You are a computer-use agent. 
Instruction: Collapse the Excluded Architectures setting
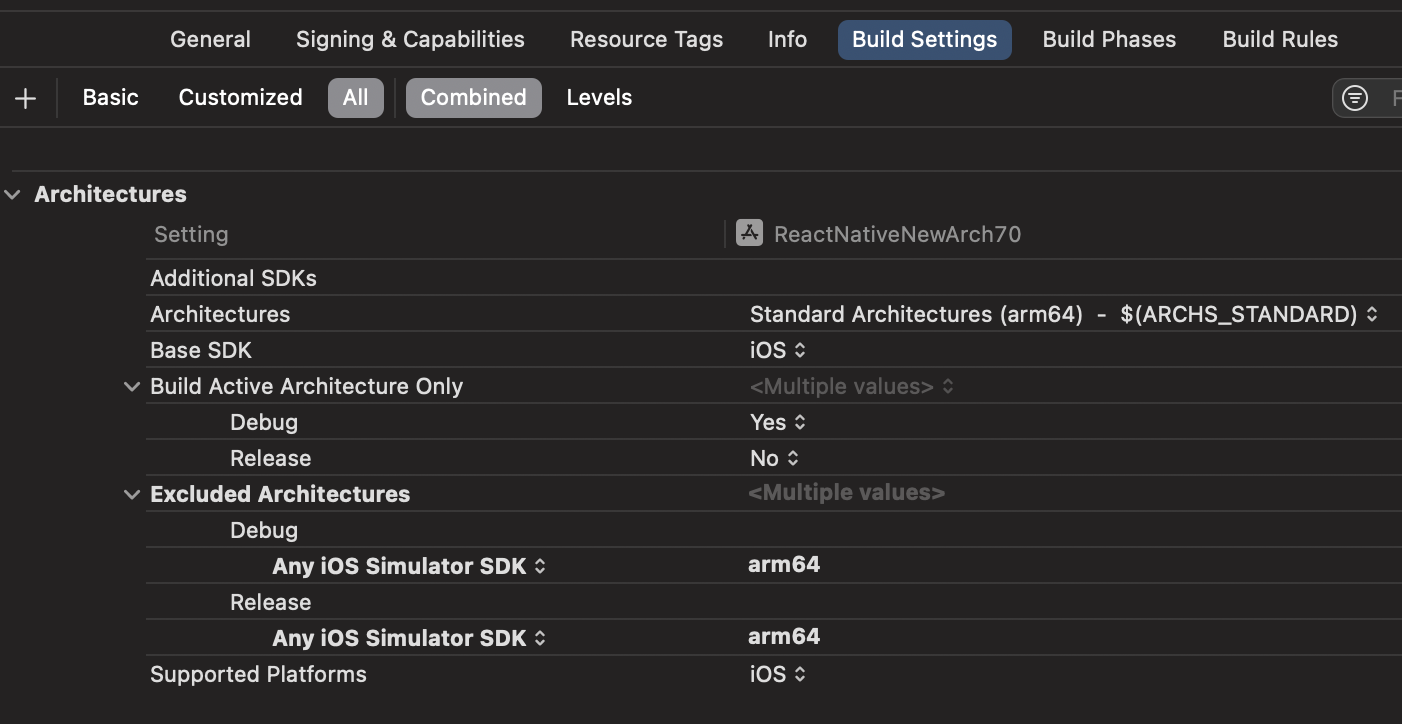tap(131, 493)
